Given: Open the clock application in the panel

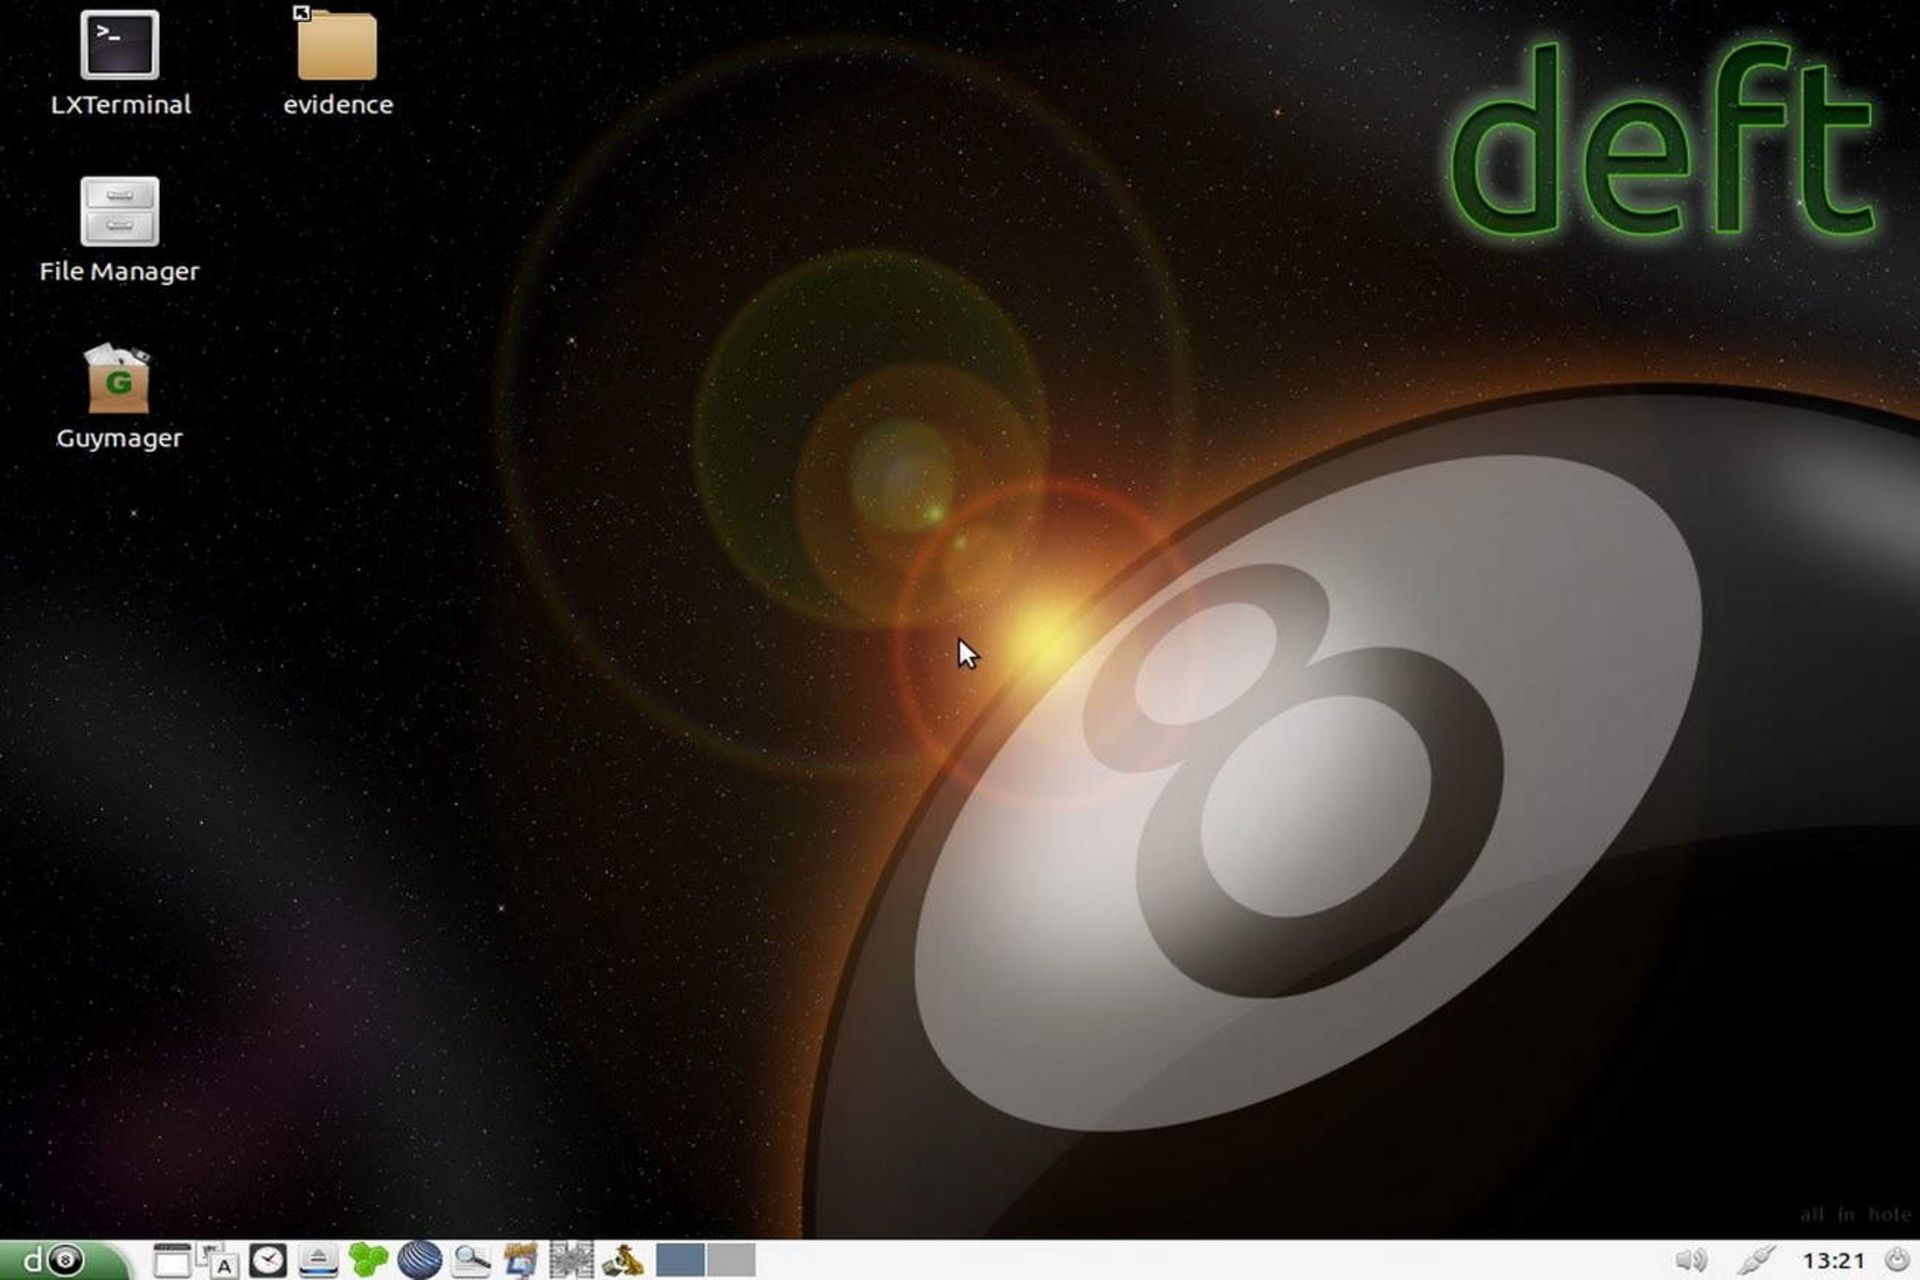Looking at the screenshot, I should [268, 1260].
